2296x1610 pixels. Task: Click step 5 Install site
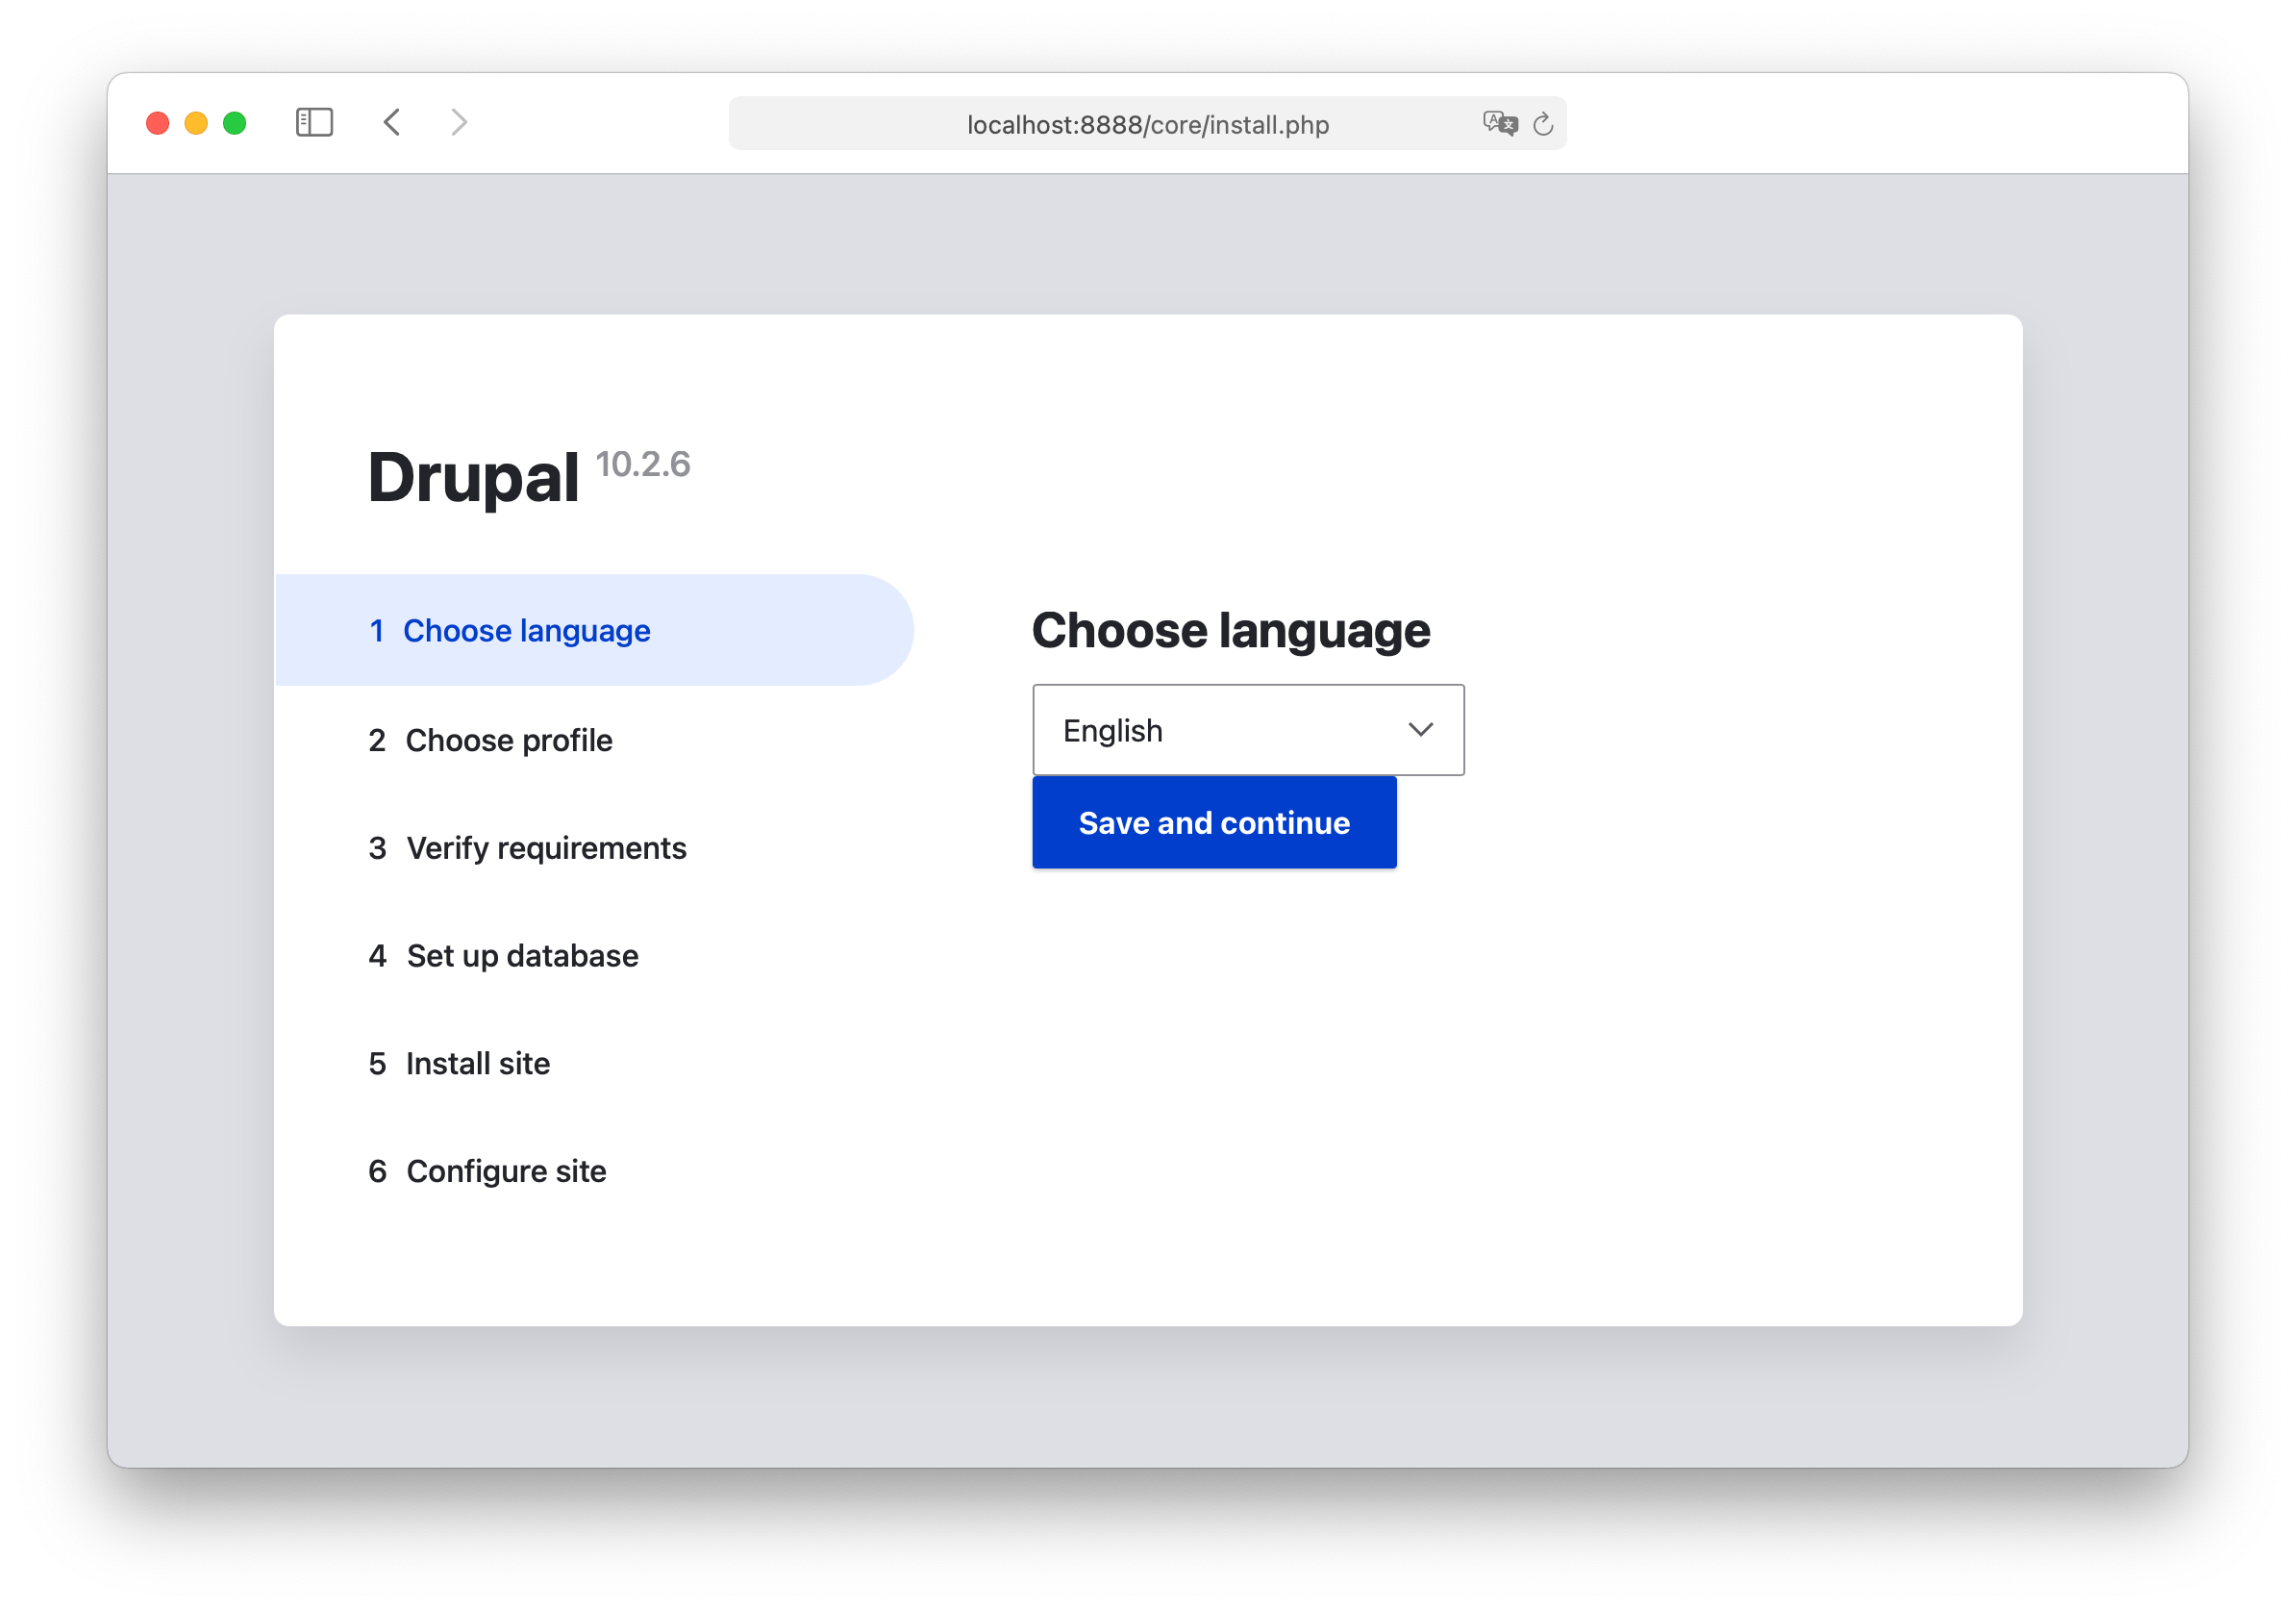[477, 1063]
